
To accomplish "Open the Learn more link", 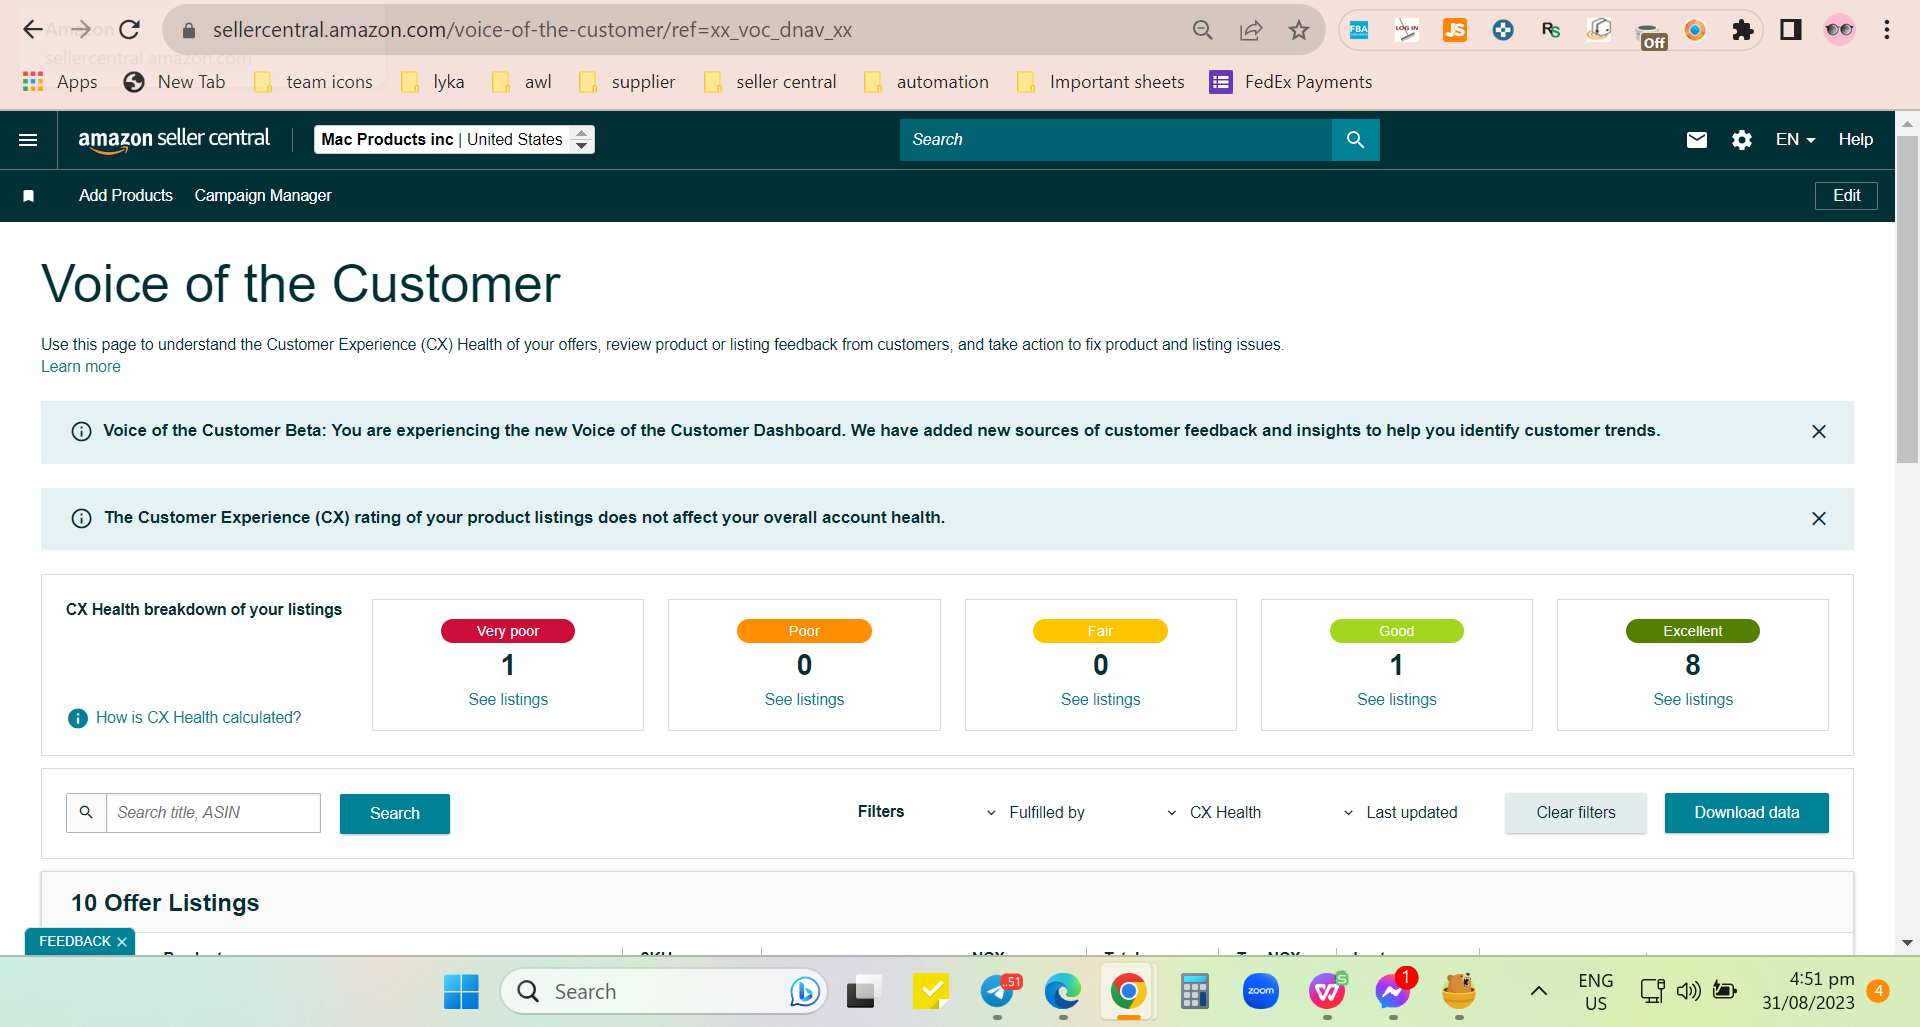I will tap(81, 367).
